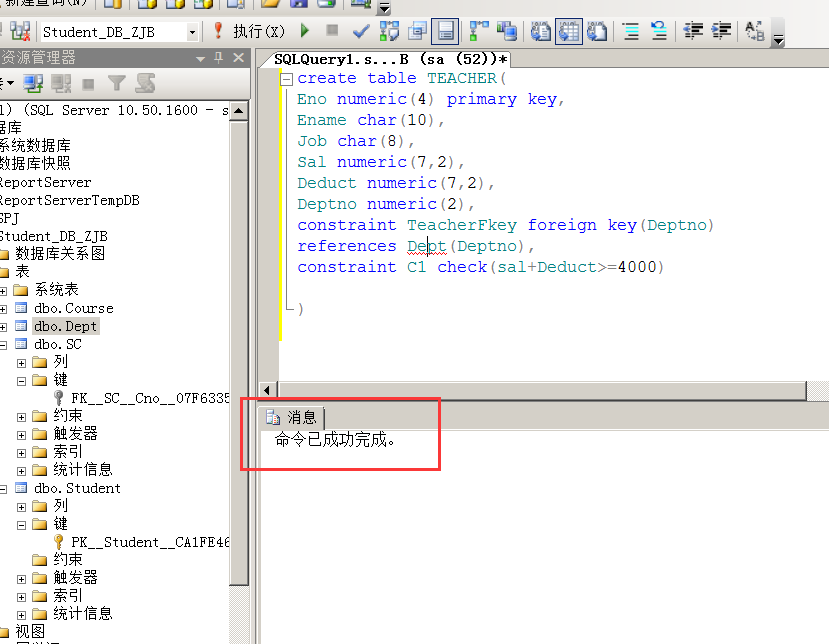829x644 pixels.
Task: Pin the 资源管理器 panel with auto-hide pushpin
Action: pyautogui.click(x=218, y=58)
